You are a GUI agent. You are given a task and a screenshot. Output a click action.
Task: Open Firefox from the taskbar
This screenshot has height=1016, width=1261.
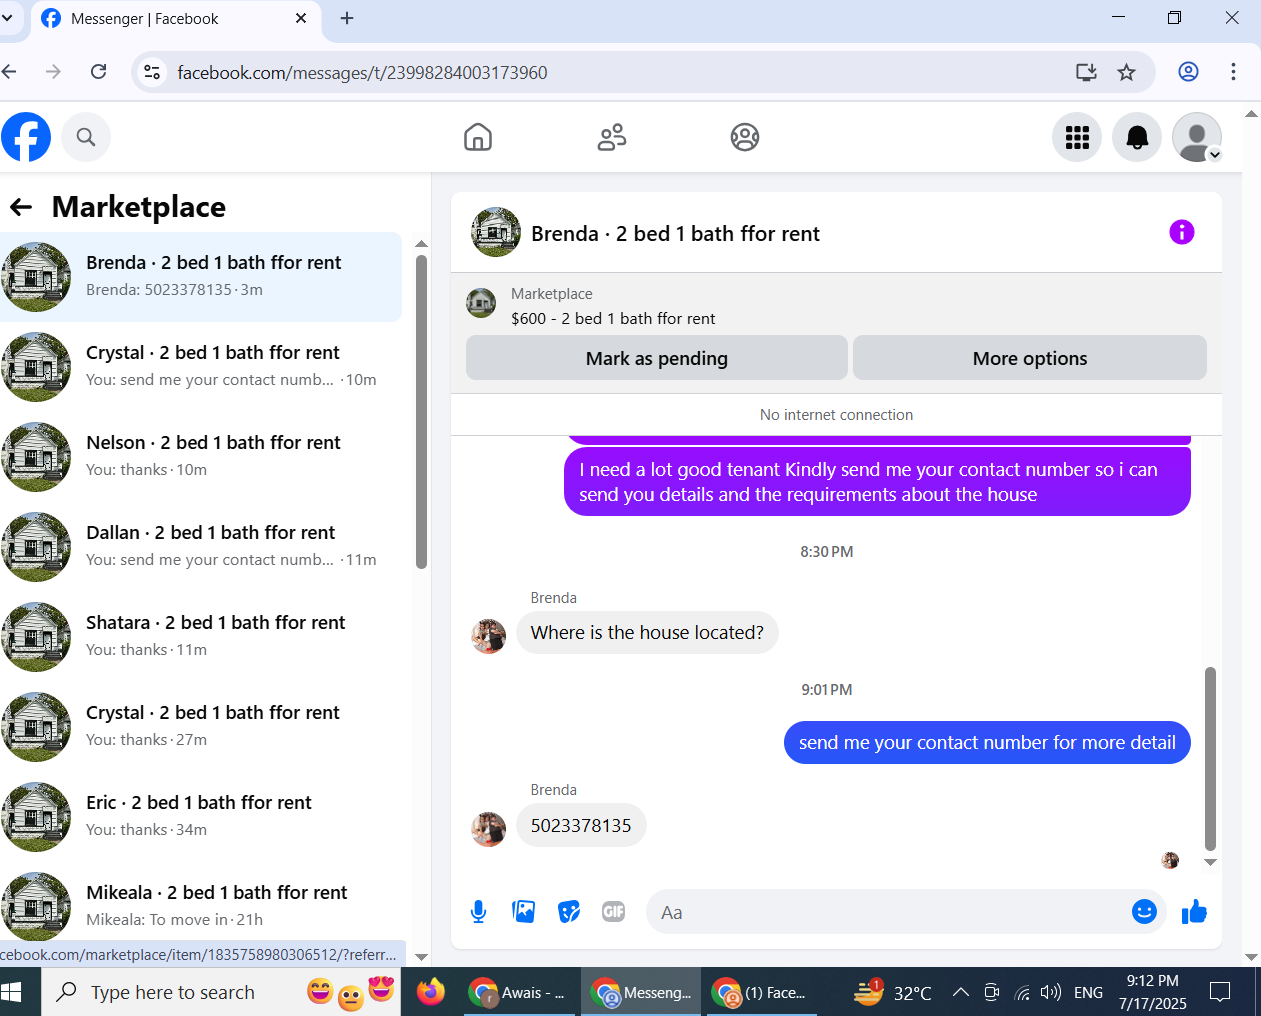(x=431, y=992)
